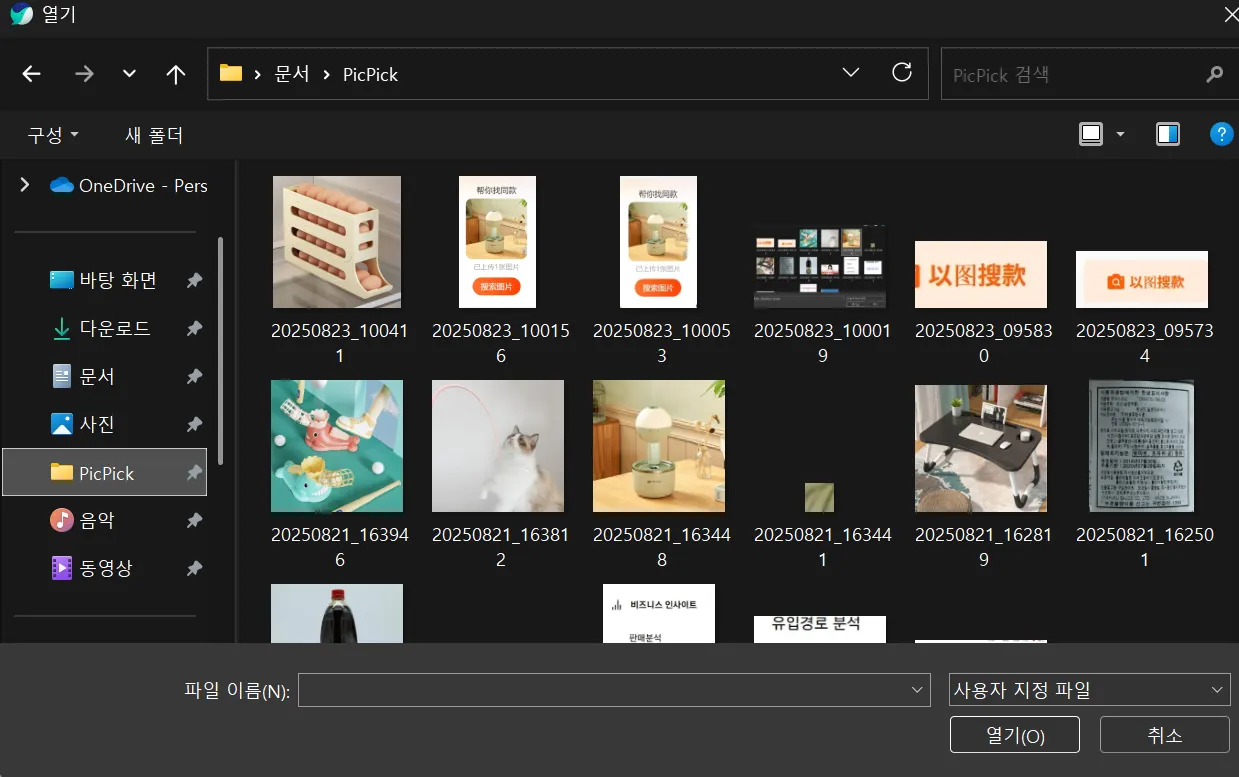Click the sidebar vertical scrollbar
Screen dimensions: 1239x777
[221, 350]
